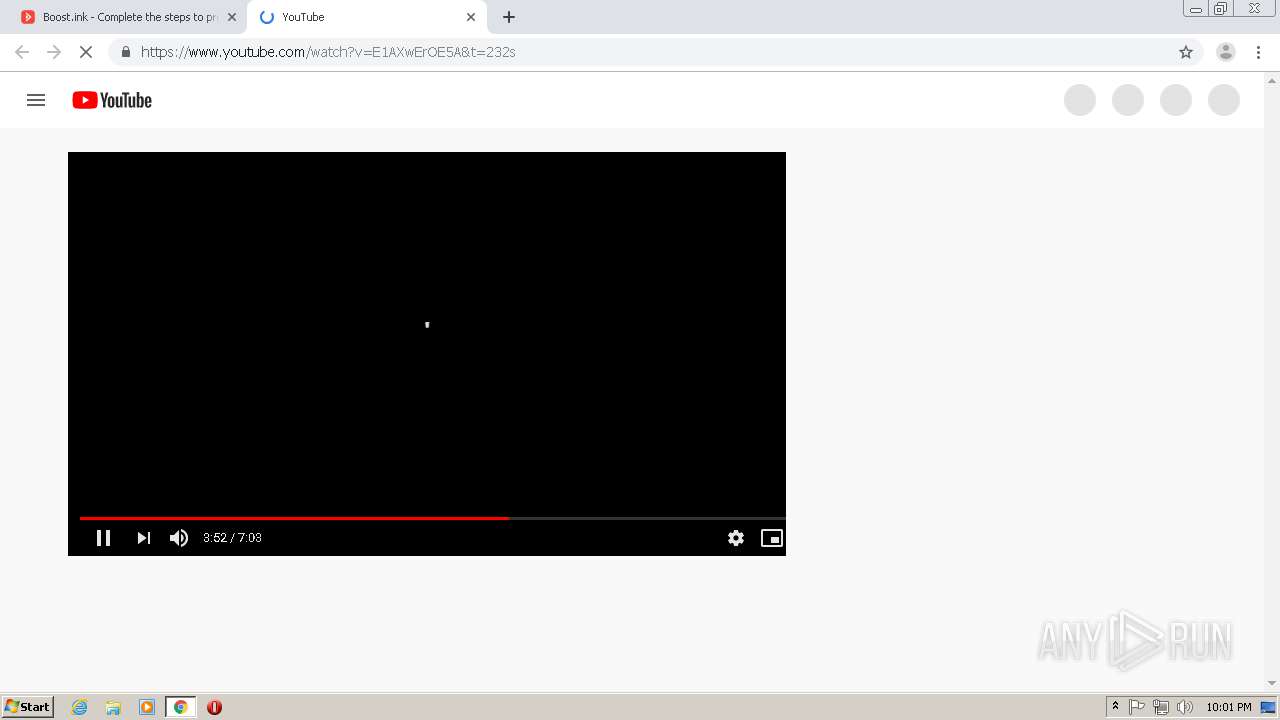Screen dimensions: 1280x720
Task: Launch Internet Explorer from taskbar
Action: (x=80, y=707)
